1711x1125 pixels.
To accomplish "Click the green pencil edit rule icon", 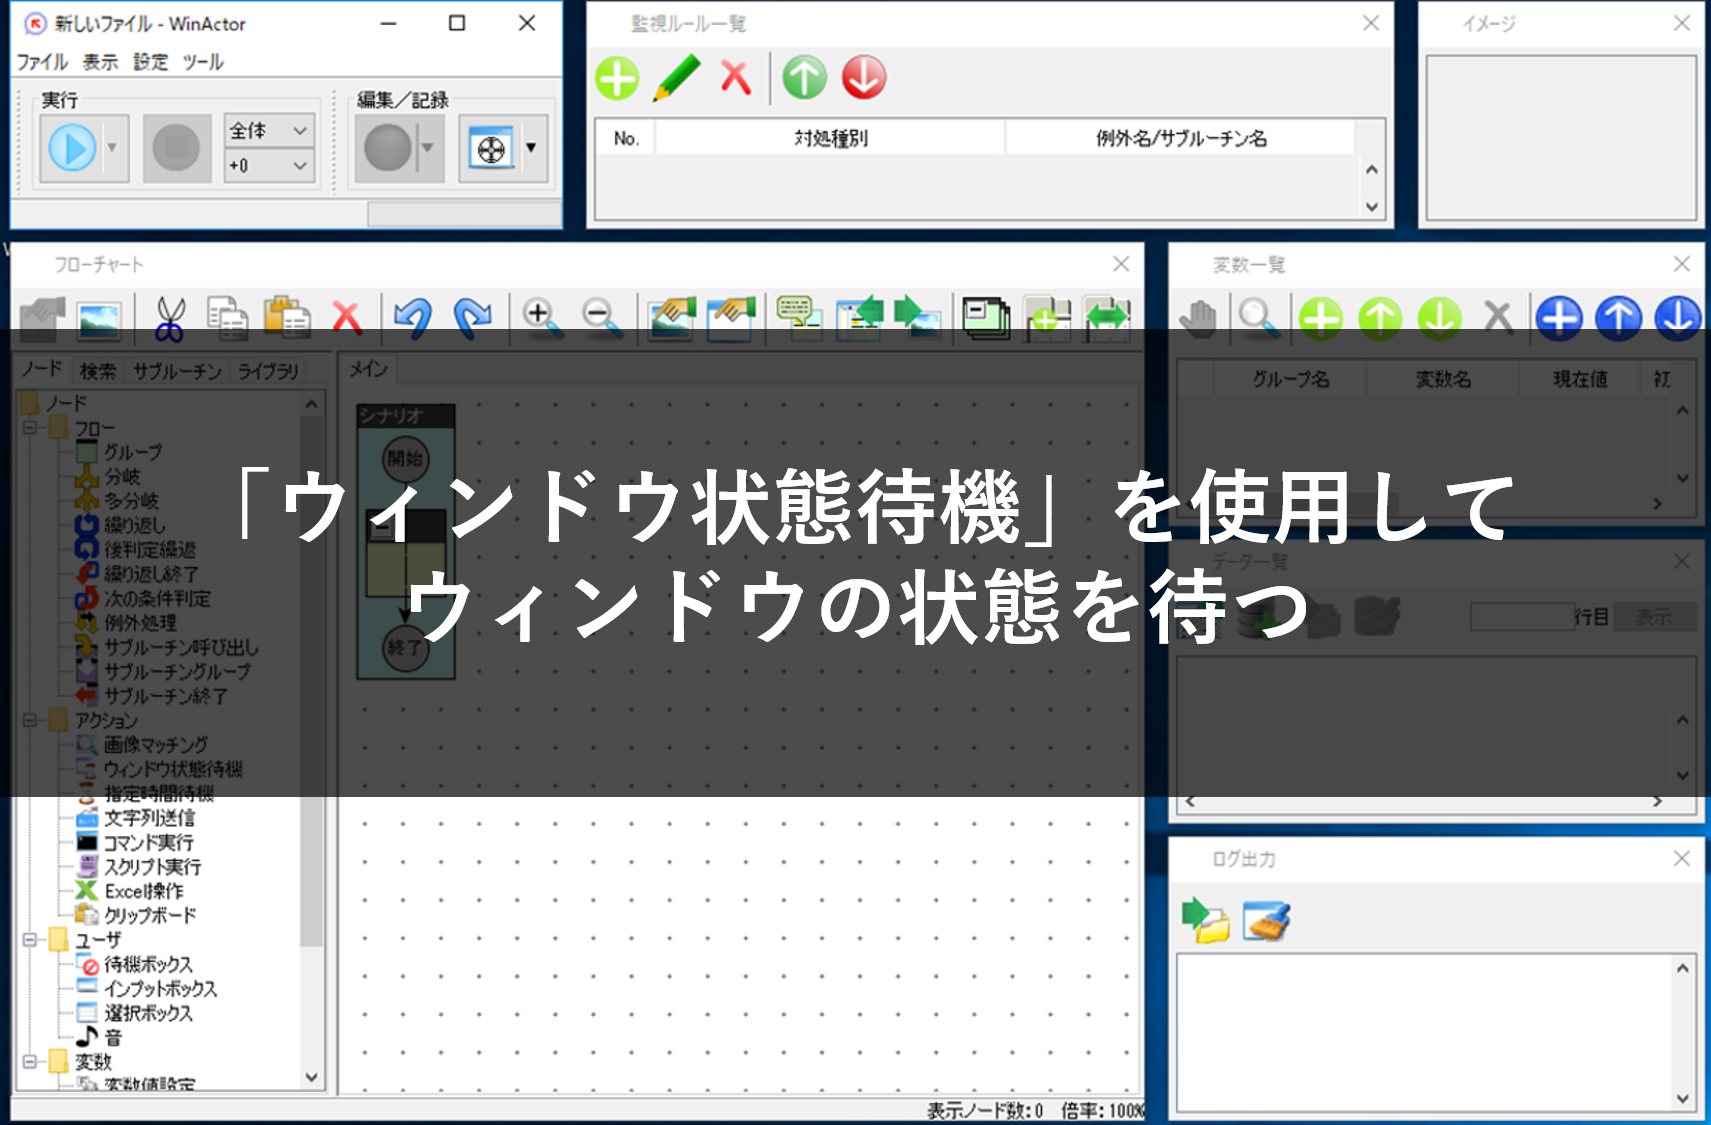I will [677, 78].
